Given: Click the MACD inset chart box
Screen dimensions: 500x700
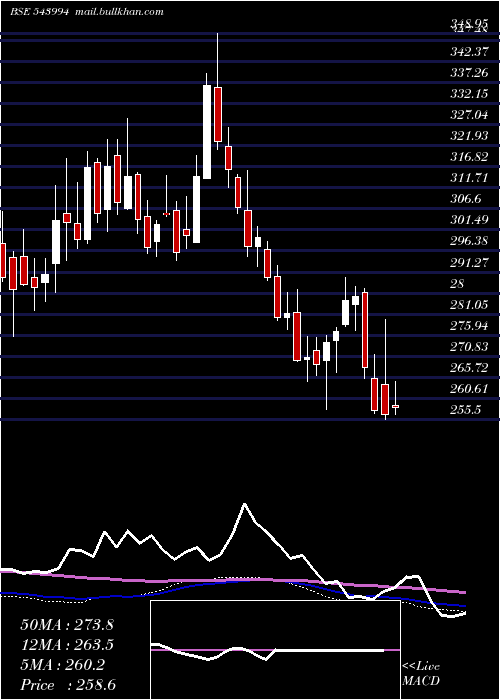Looking at the screenshot, I should (275, 650).
